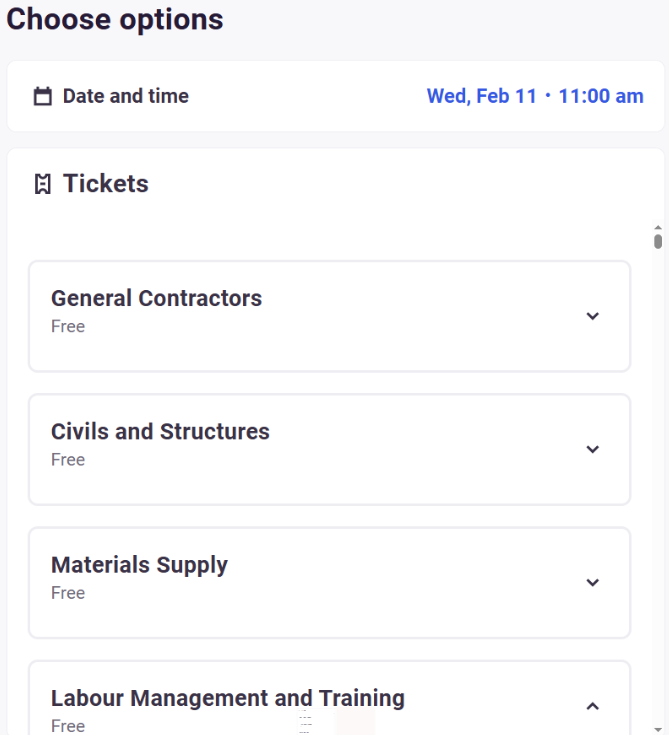Click Free price under General Contractors
This screenshot has height=735, width=669.
tap(68, 327)
